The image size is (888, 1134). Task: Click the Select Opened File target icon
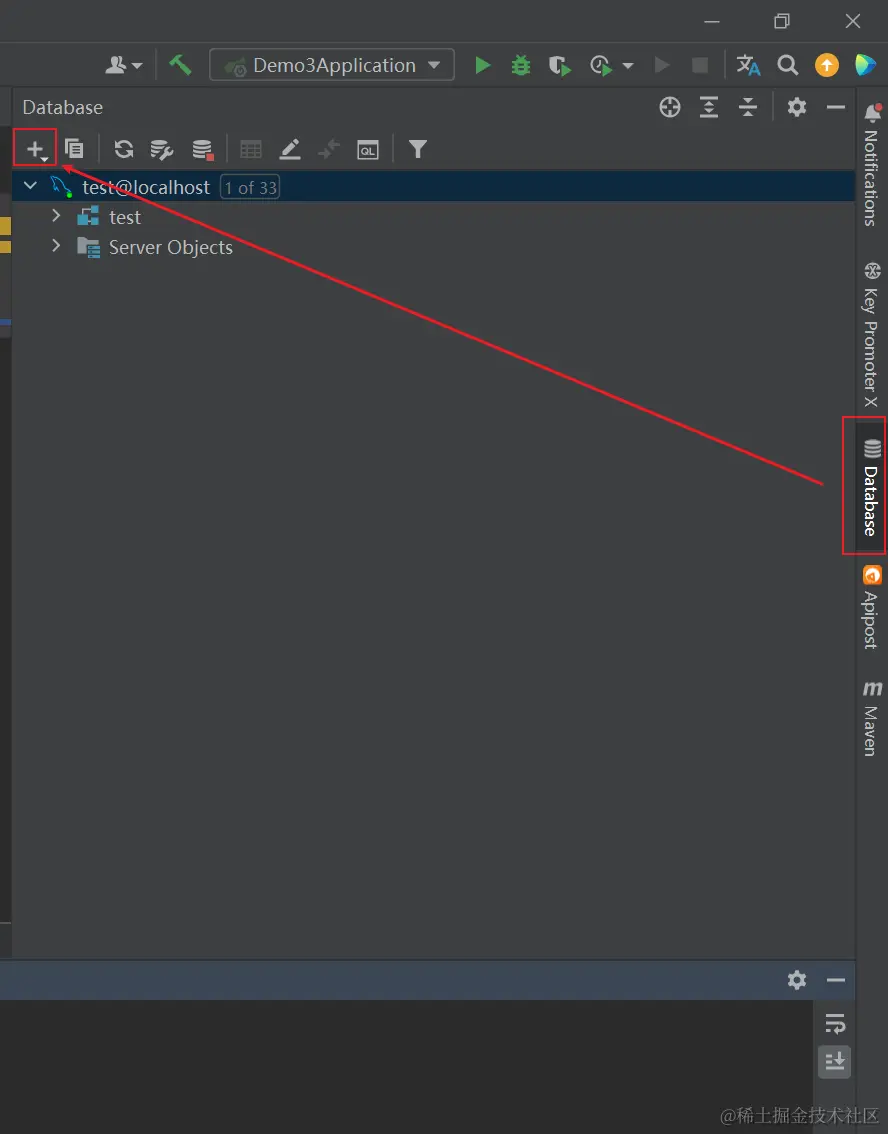tap(670, 107)
